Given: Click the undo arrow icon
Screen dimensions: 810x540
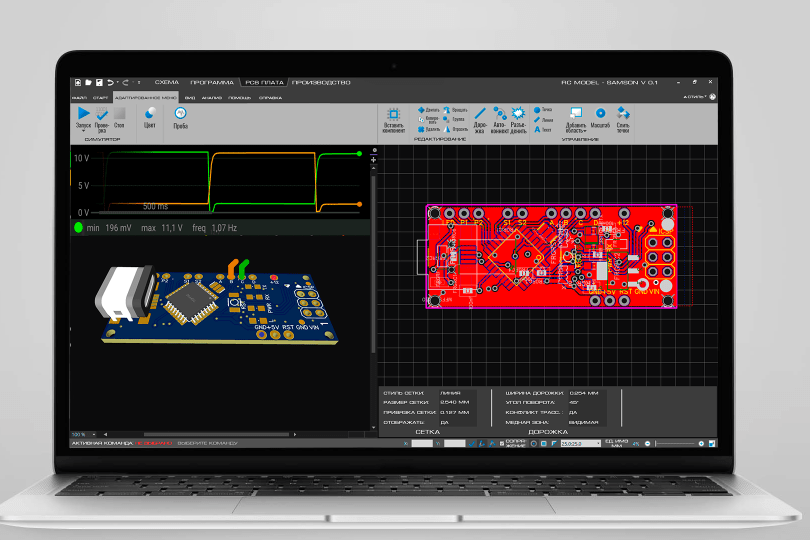Looking at the screenshot, I should (110, 82).
